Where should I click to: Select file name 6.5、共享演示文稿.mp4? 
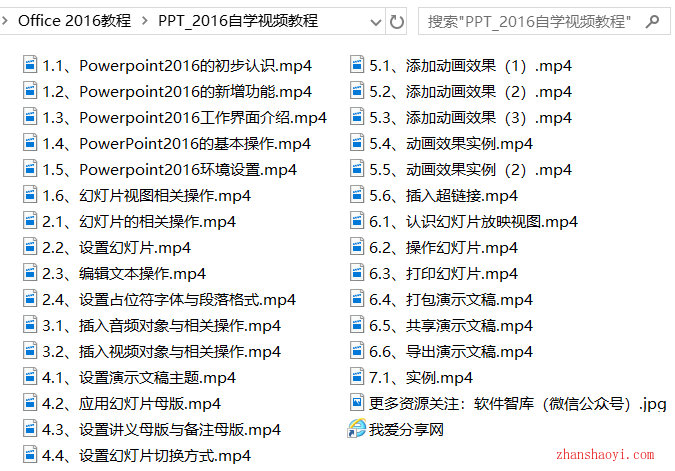tap(451, 325)
